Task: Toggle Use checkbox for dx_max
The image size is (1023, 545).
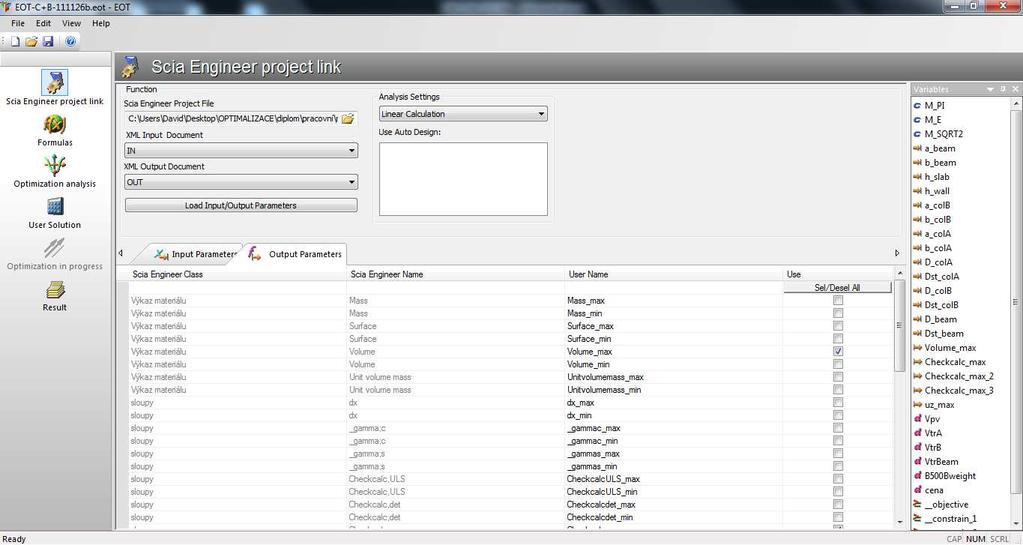Action: [838, 402]
